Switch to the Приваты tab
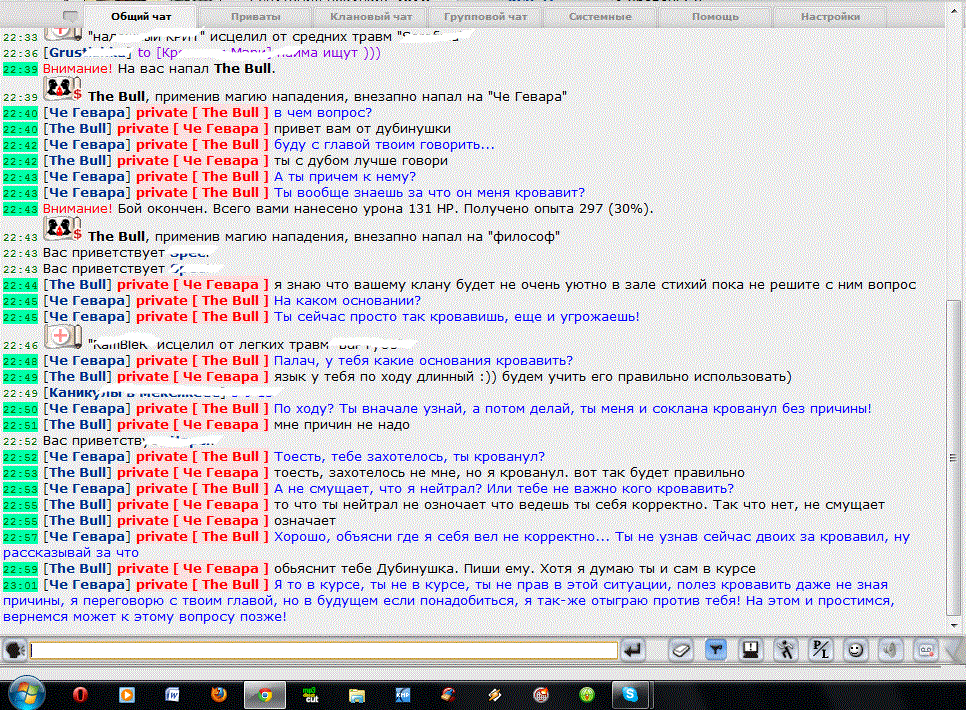Image resolution: width=966 pixels, height=710 pixels. [x=256, y=17]
